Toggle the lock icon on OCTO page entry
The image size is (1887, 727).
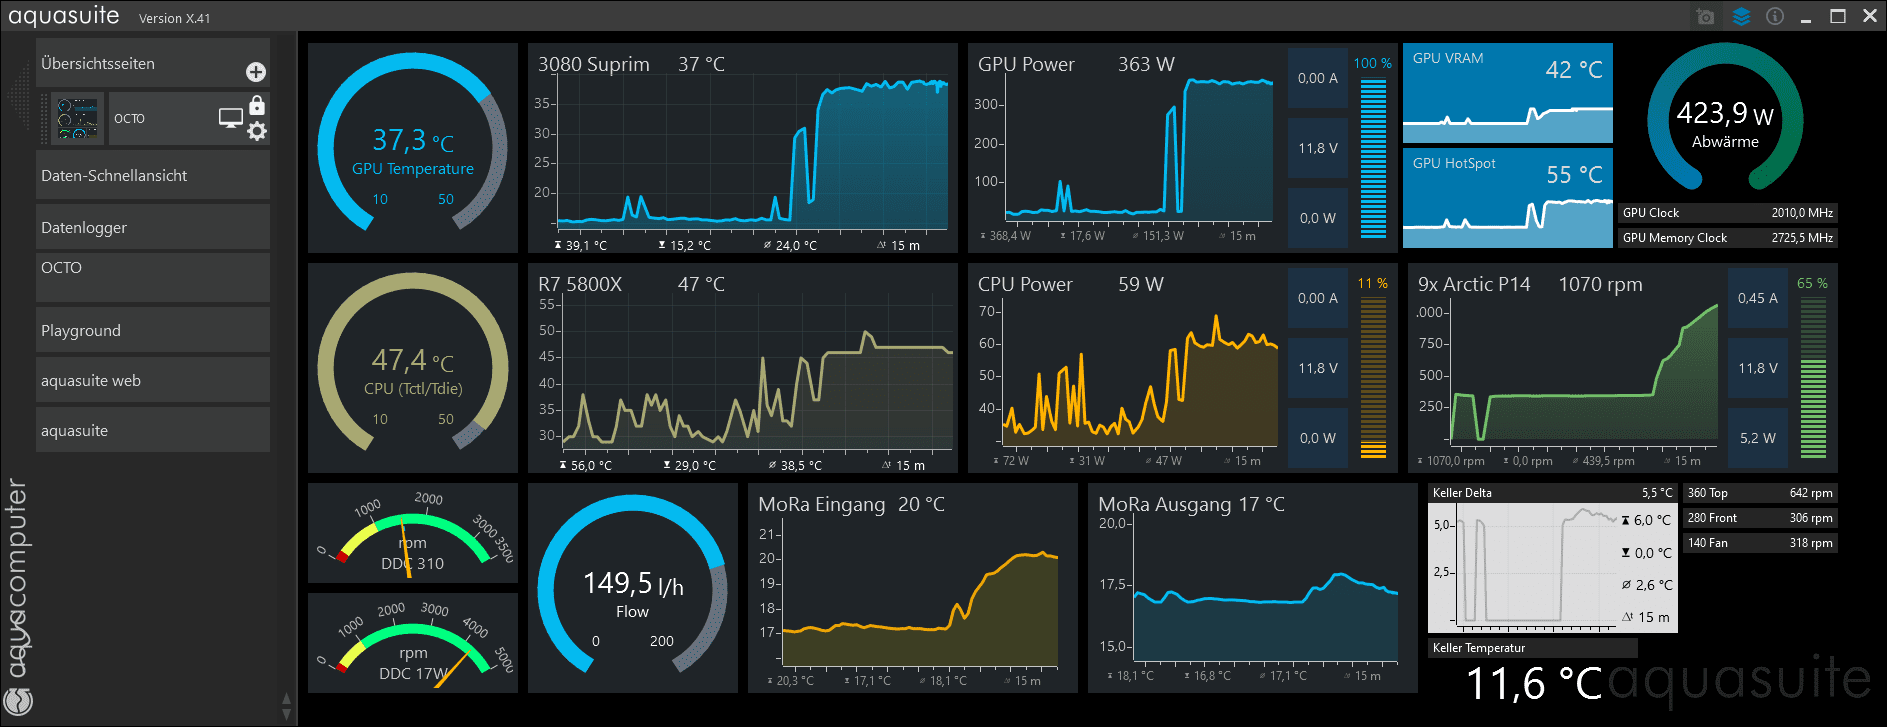(257, 105)
